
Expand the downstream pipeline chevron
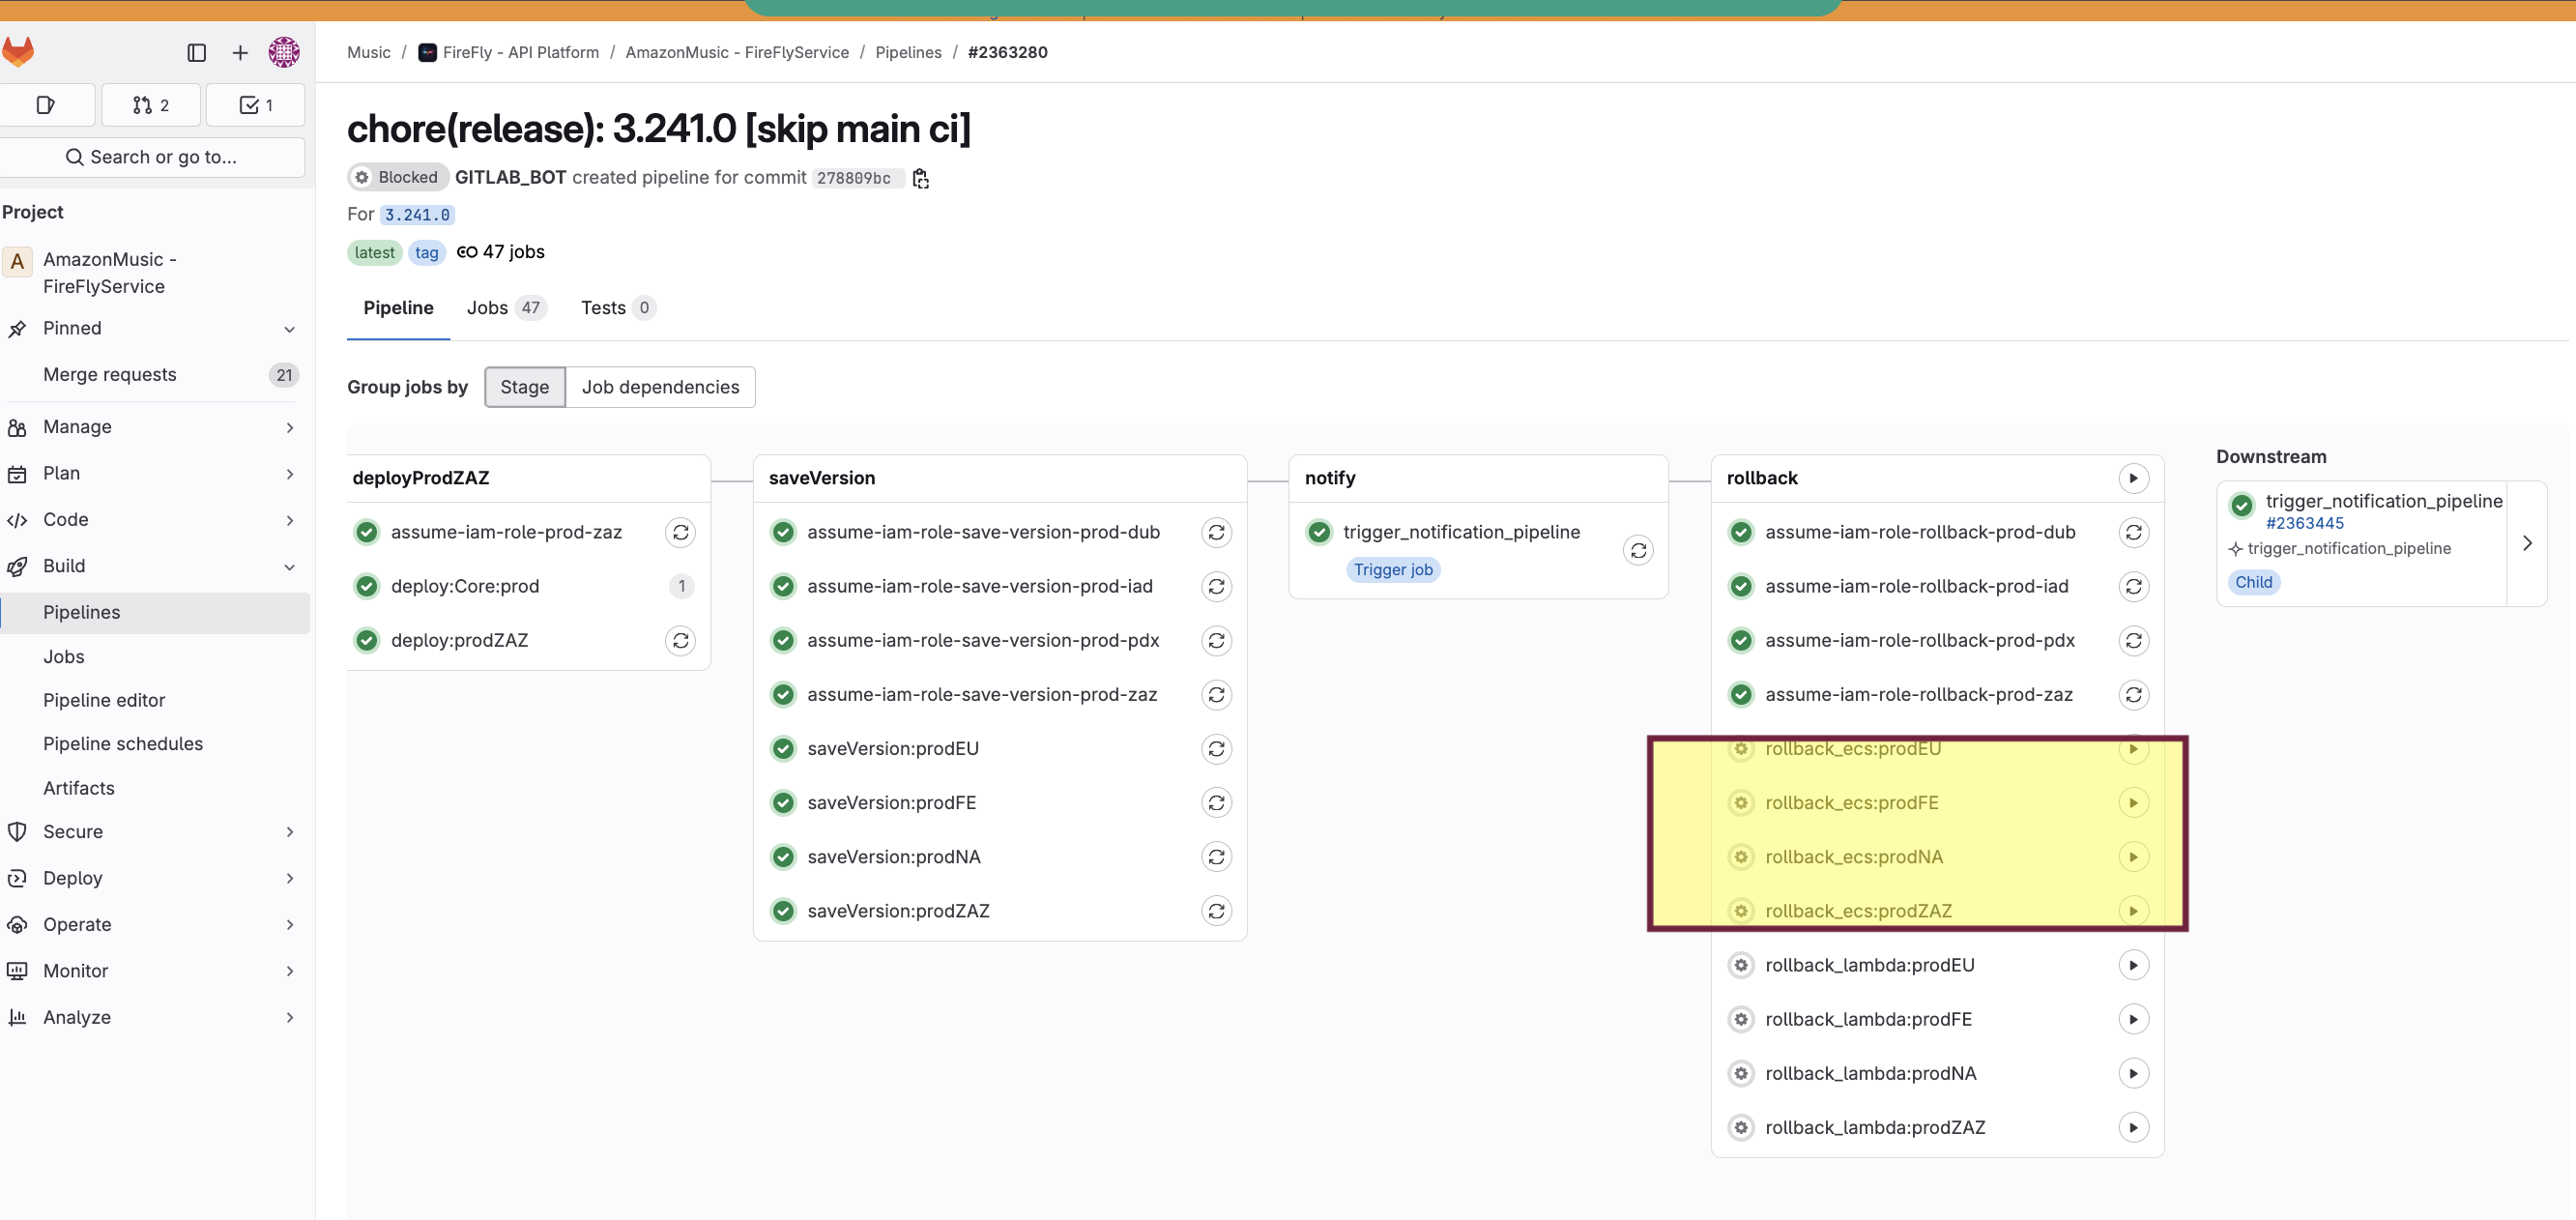pos(2526,543)
